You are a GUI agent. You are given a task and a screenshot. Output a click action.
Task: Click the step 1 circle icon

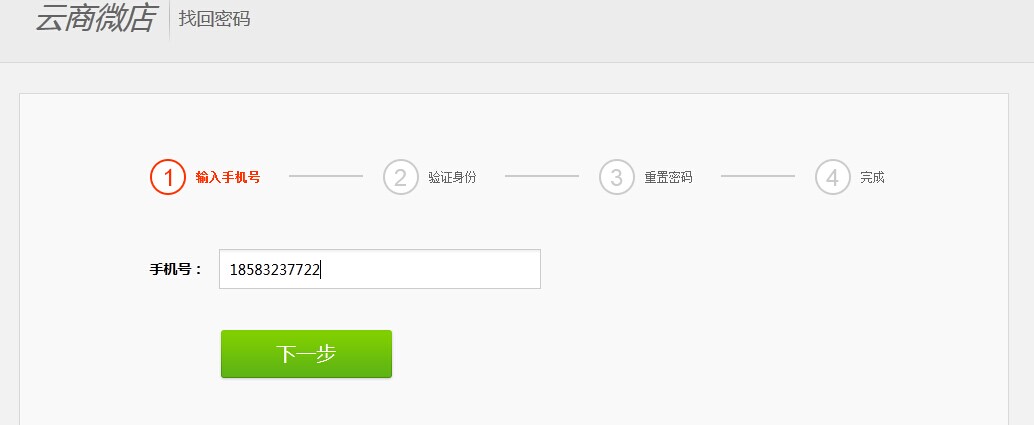click(x=167, y=177)
